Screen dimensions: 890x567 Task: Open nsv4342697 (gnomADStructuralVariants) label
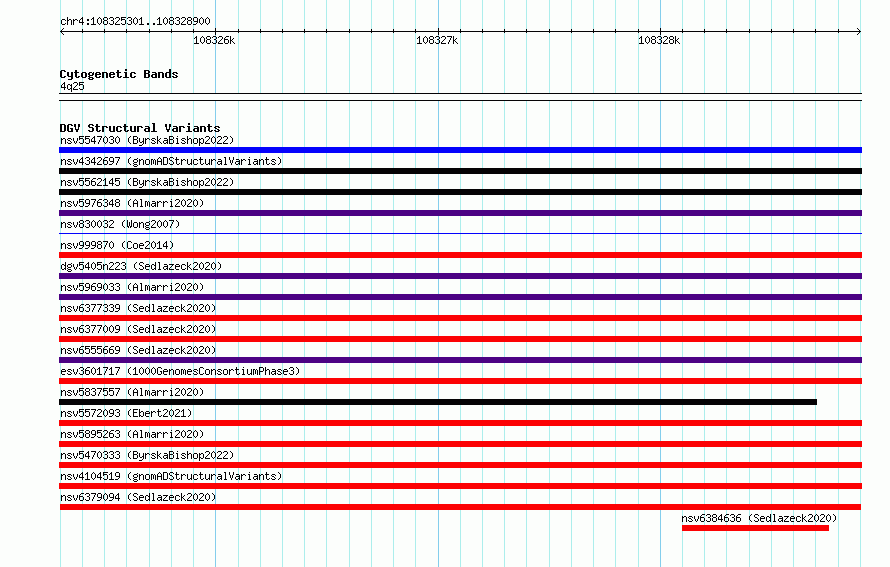pos(171,161)
